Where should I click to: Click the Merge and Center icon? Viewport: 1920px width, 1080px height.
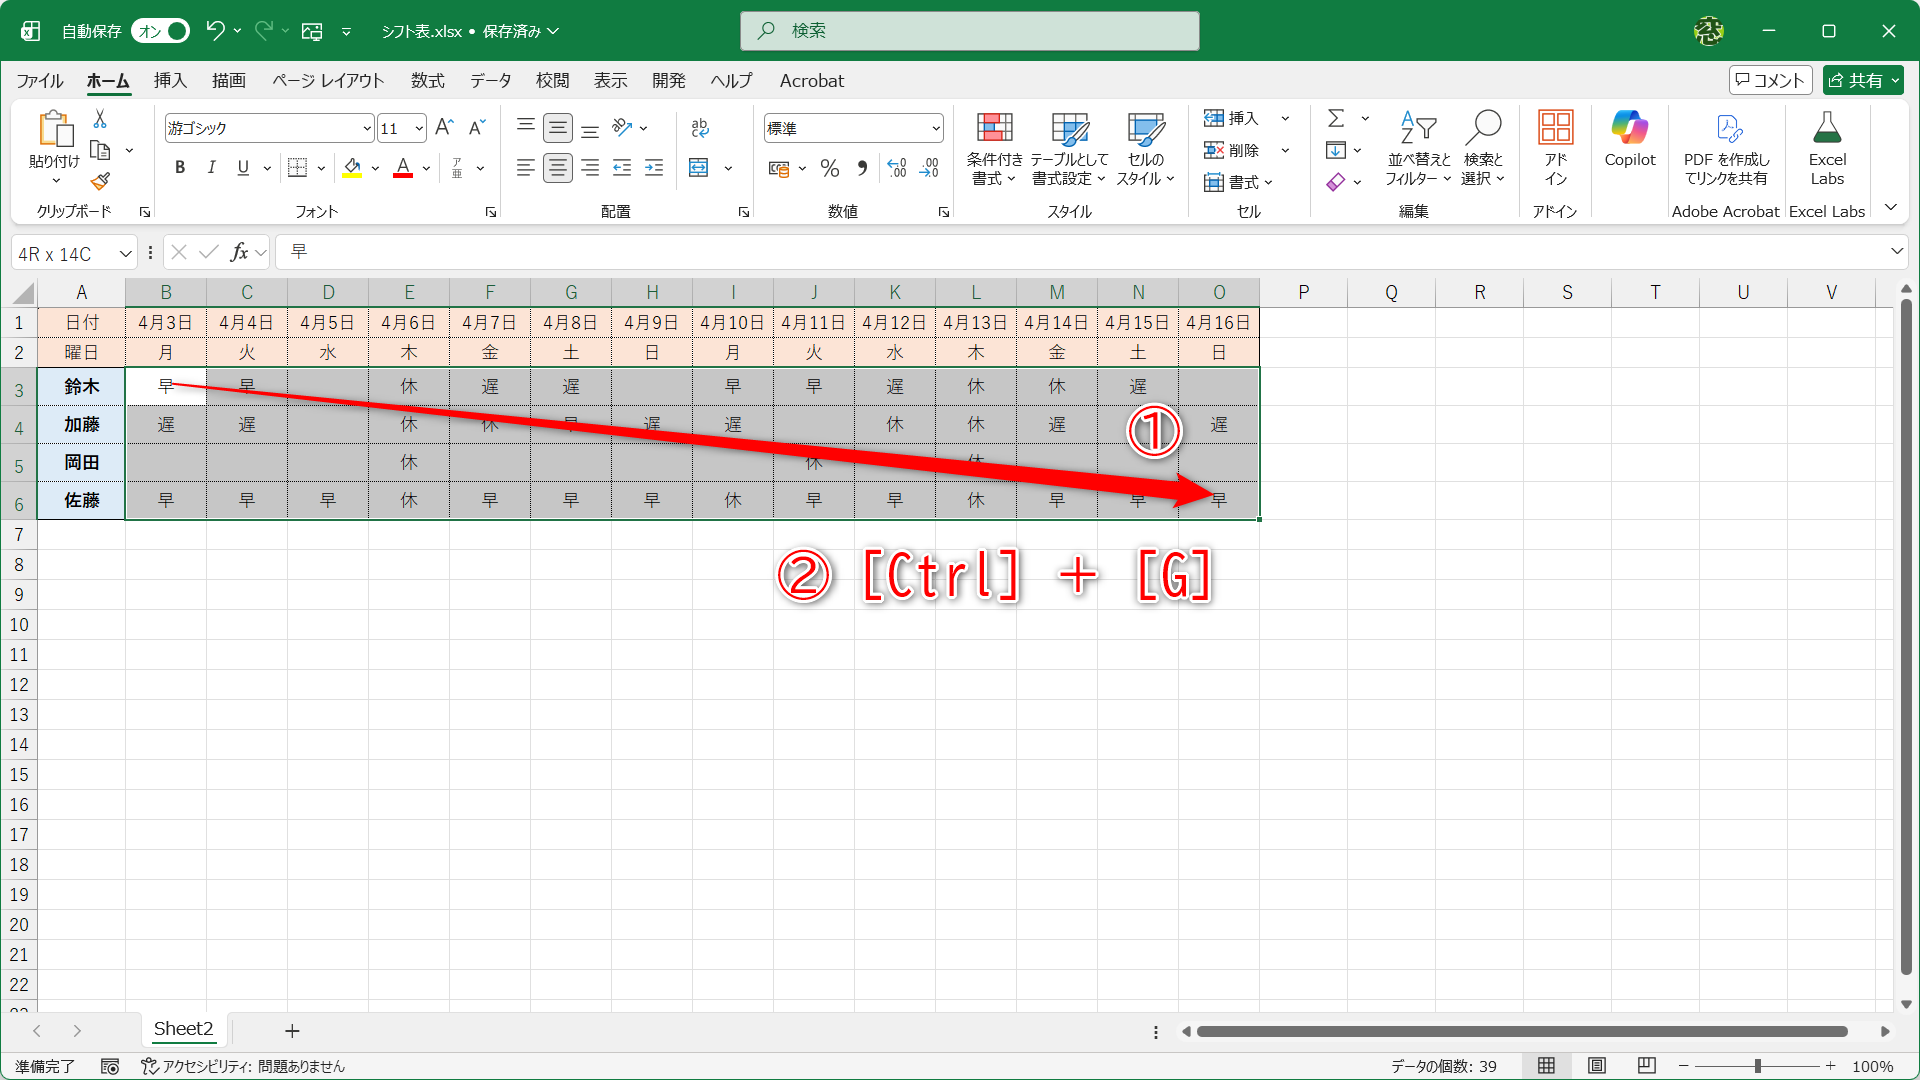tap(699, 168)
